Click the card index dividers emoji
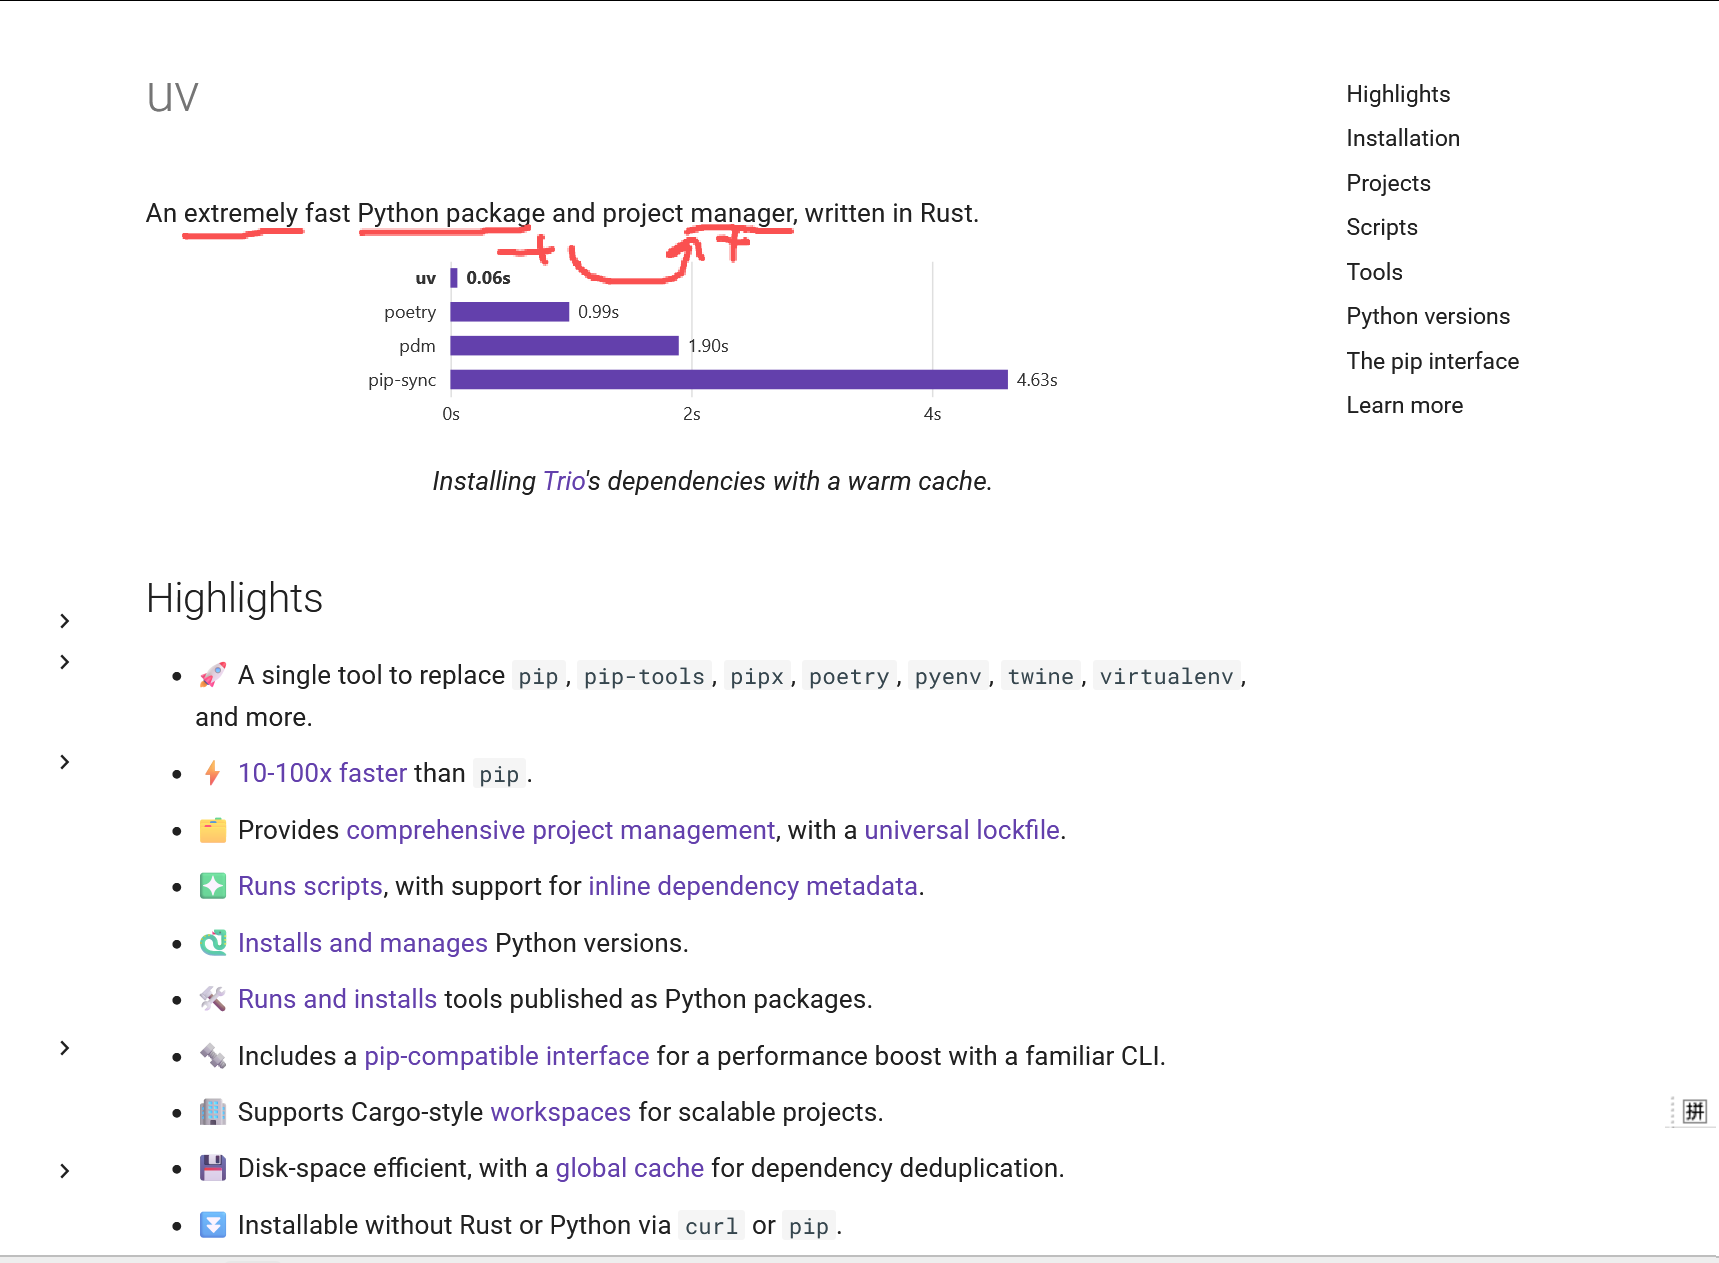The width and height of the screenshot is (1719, 1263). tap(212, 830)
